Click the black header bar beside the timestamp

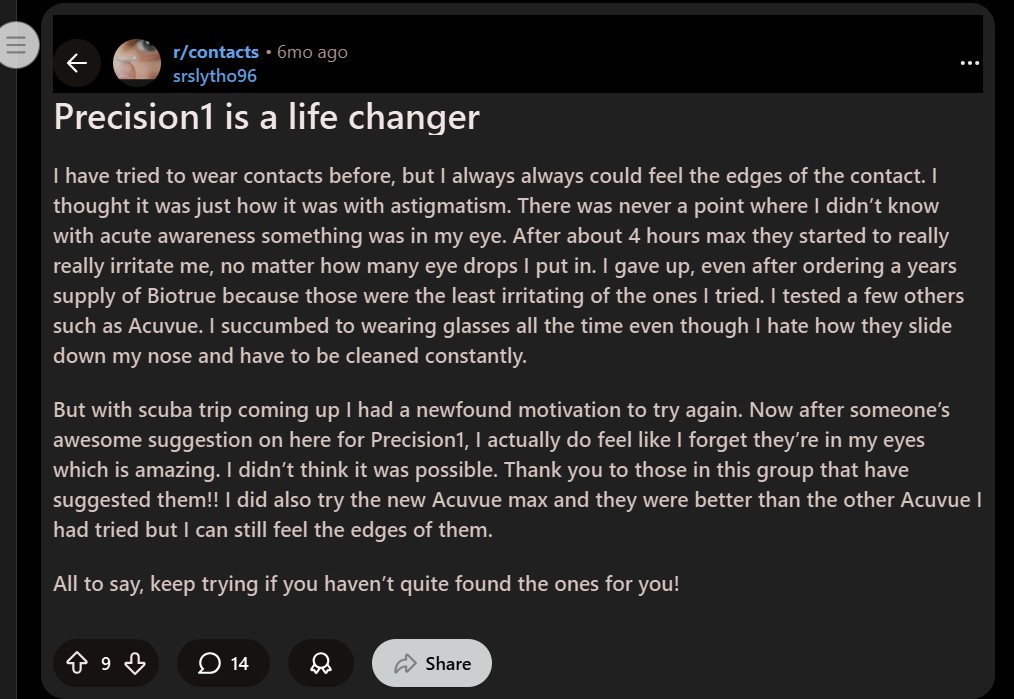tap(650, 60)
